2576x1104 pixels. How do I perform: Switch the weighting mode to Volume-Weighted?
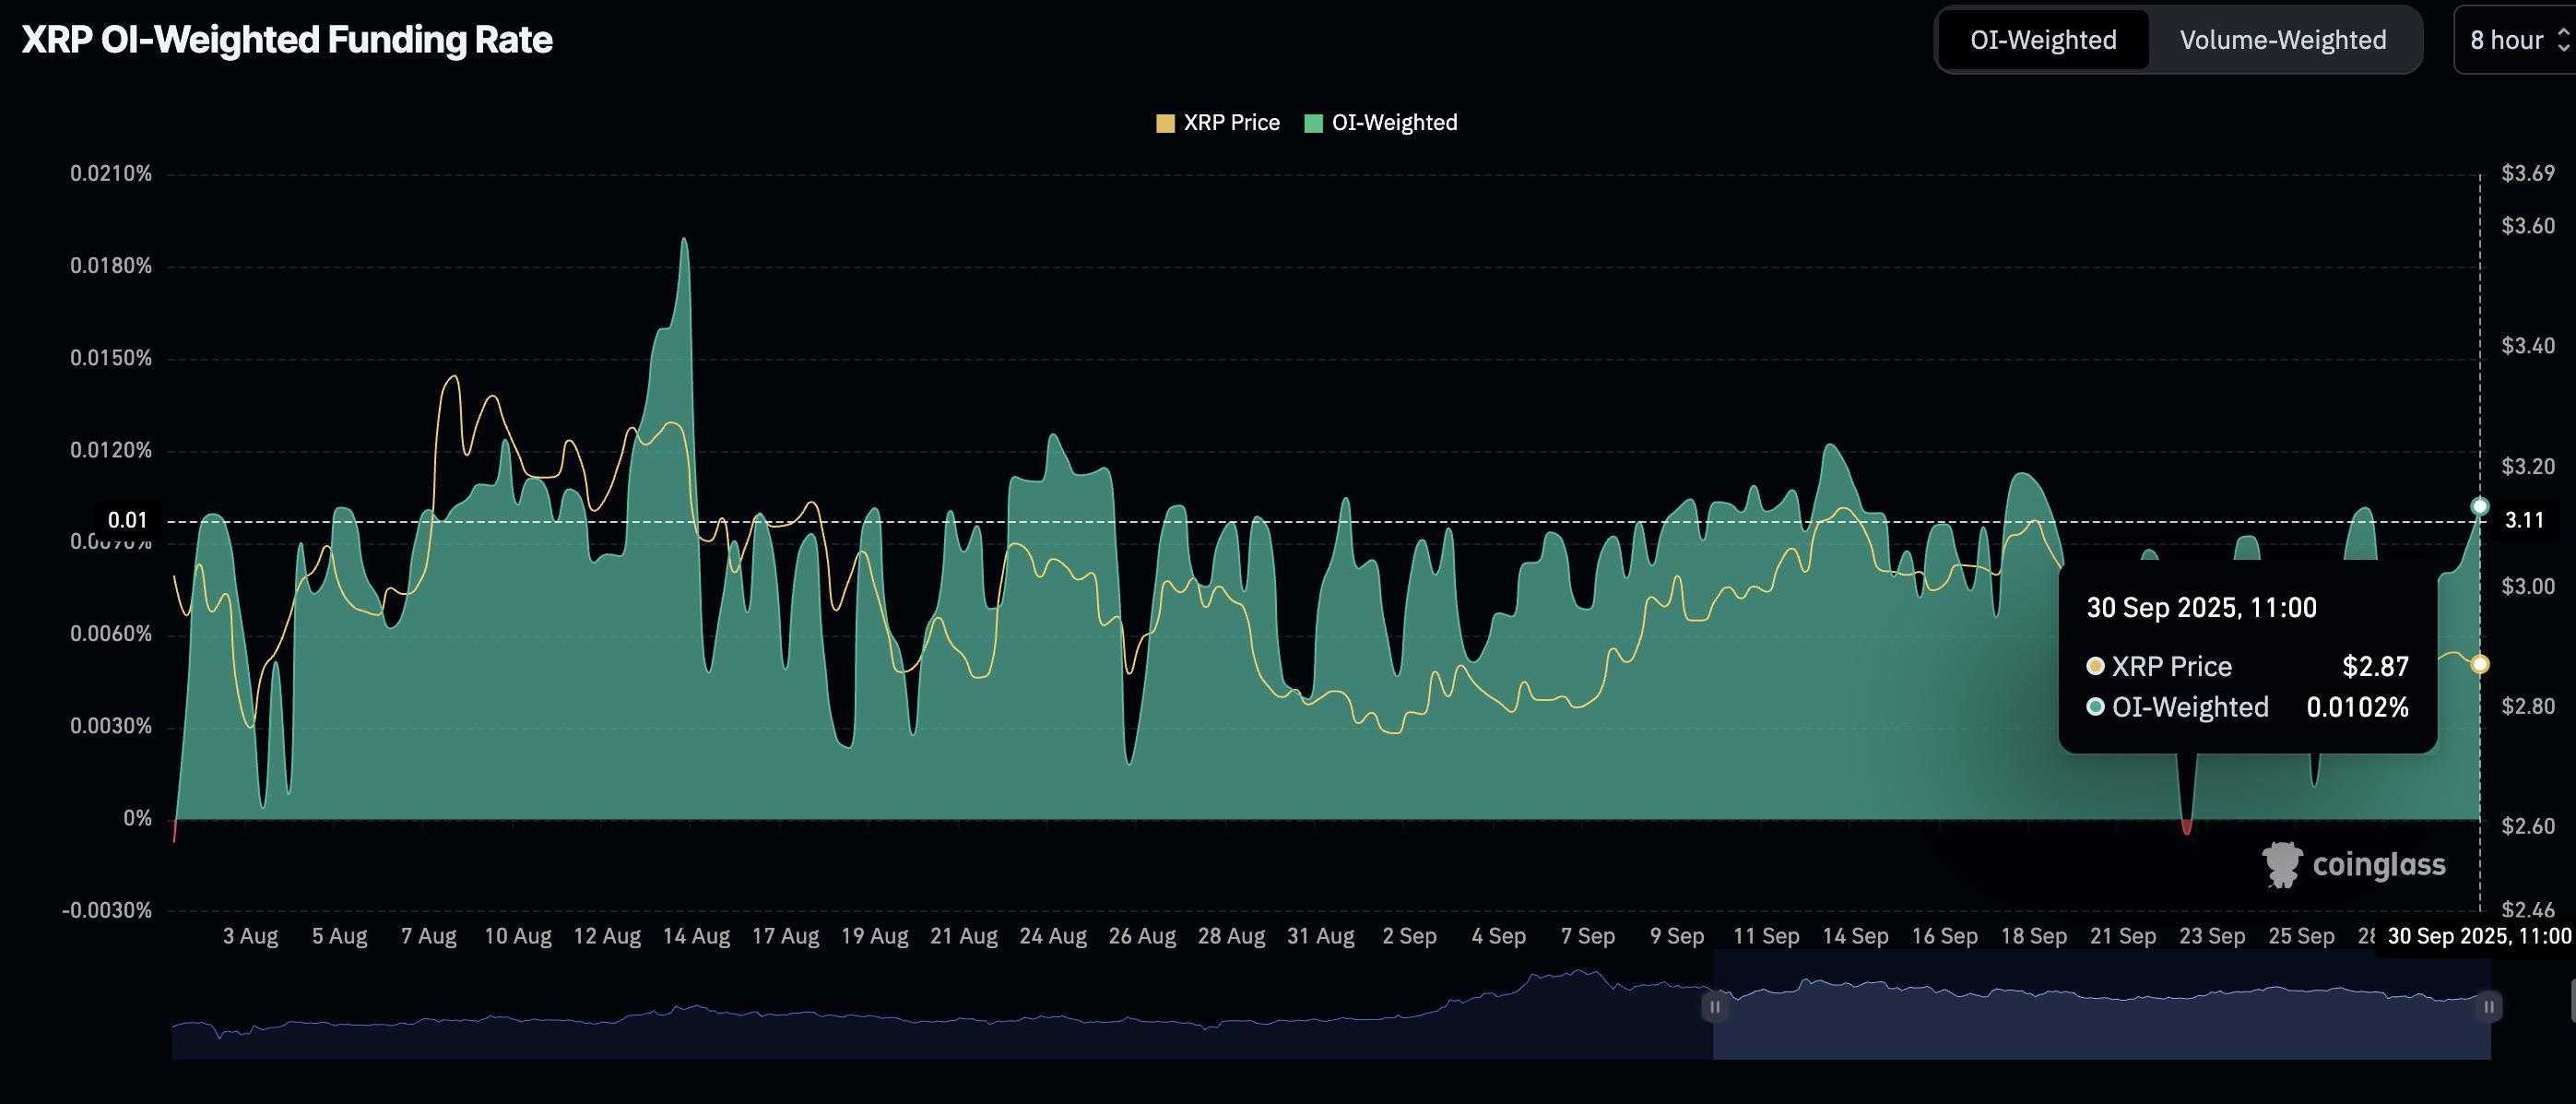click(2283, 40)
